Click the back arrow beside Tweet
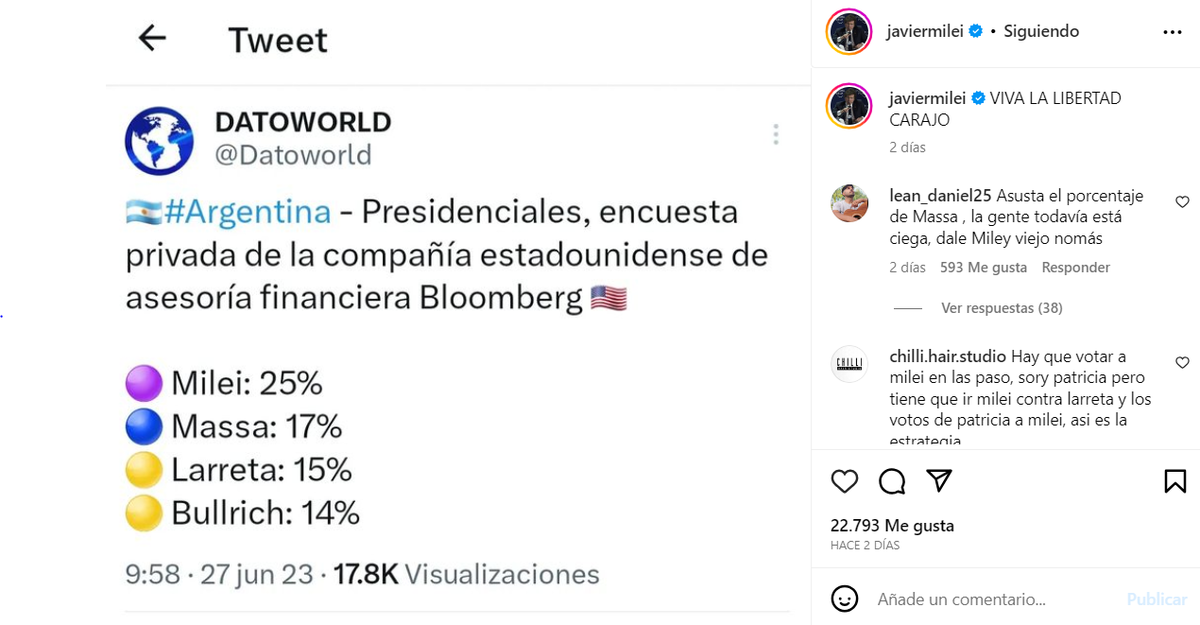The width and height of the screenshot is (1200, 625). pos(152,39)
